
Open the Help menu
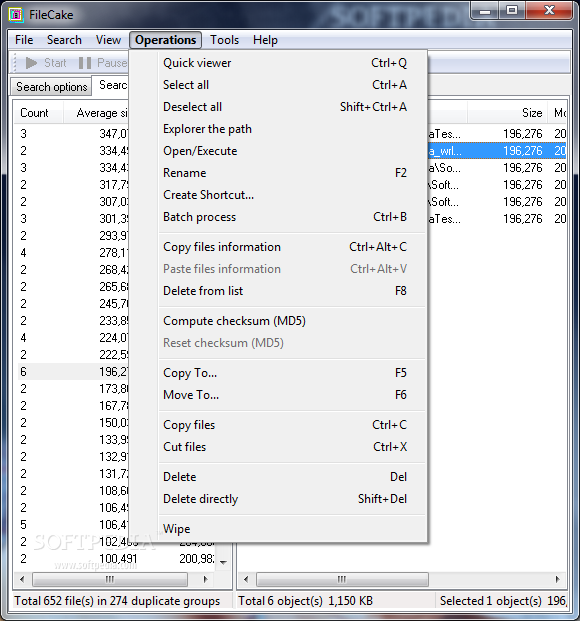[x=265, y=40]
